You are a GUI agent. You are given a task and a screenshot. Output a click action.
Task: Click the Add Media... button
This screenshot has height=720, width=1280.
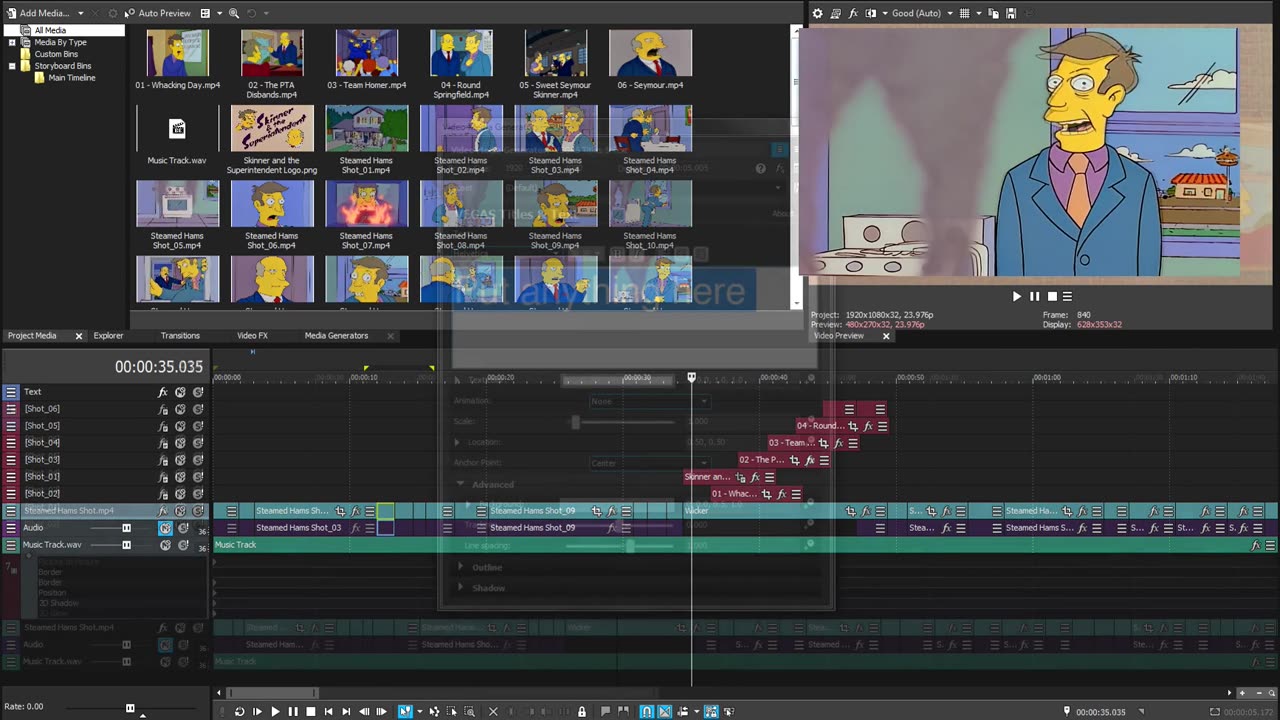point(38,13)
